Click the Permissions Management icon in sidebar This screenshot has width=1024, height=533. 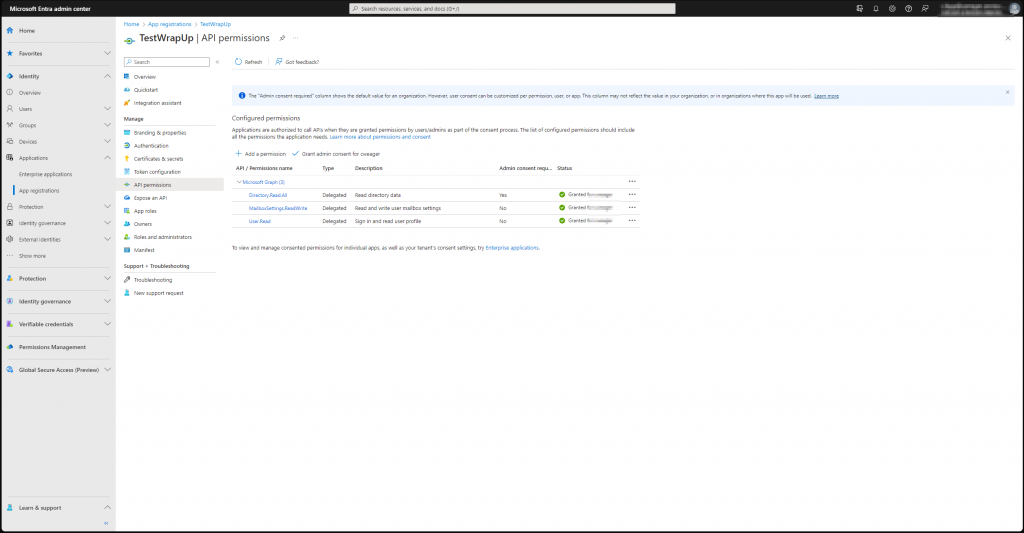tap(10, 347)
